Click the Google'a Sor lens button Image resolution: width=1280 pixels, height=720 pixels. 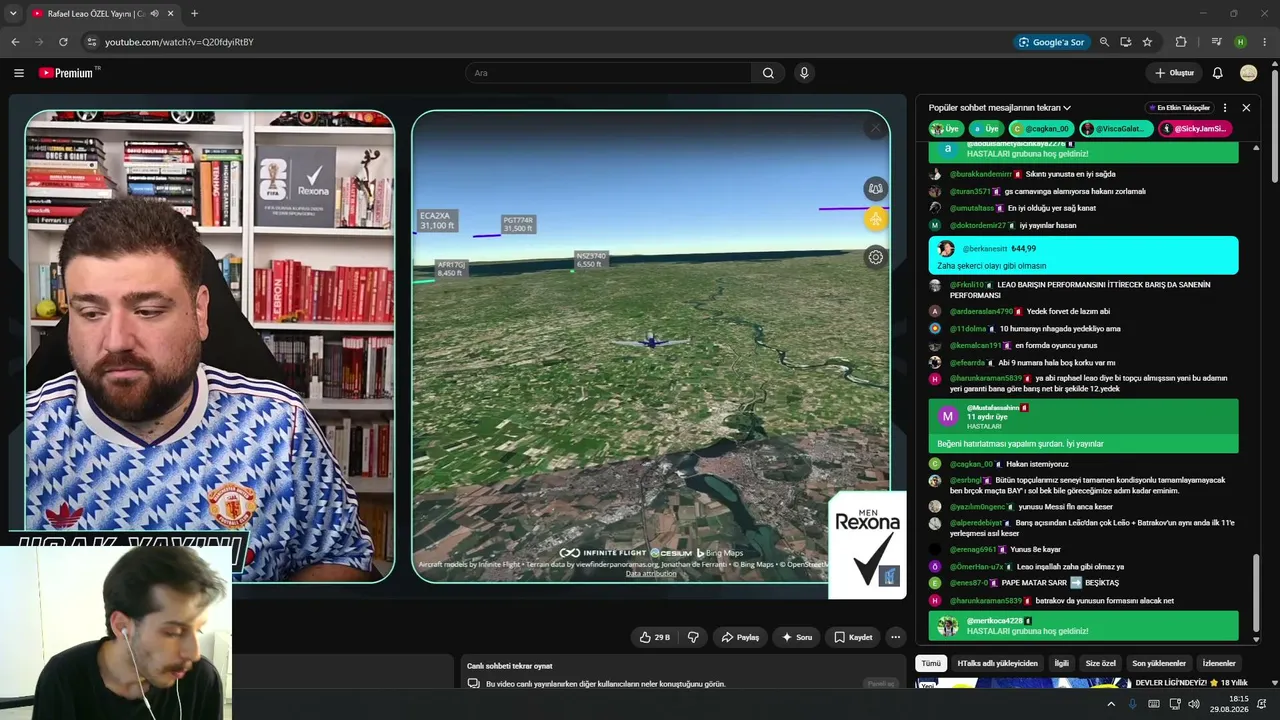1051,42
